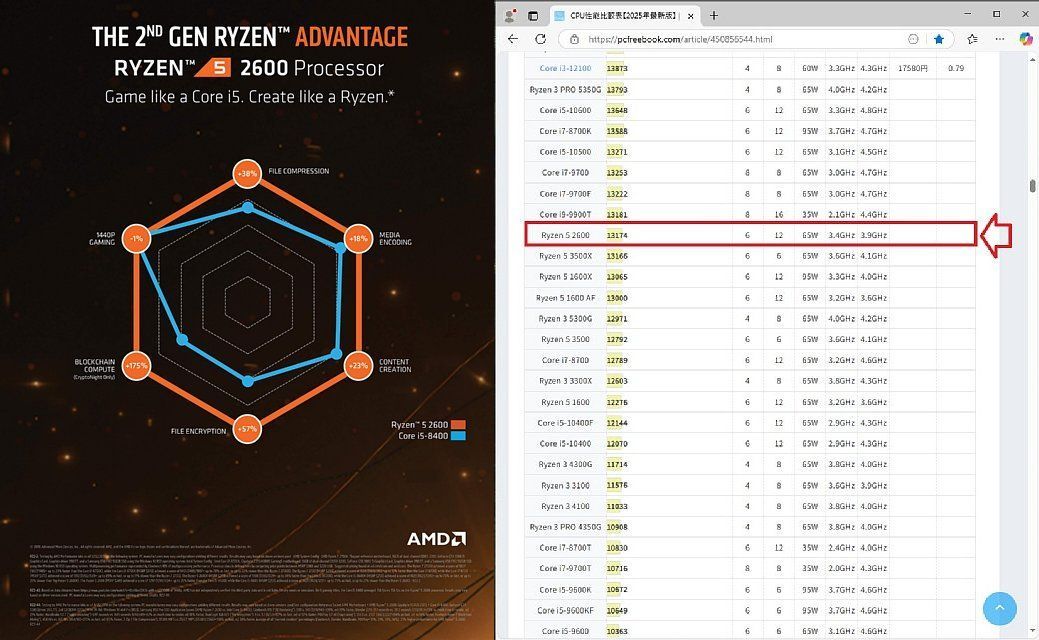Image resolution: width=1039 pixels, height=640 pixels.
Task: Click the circular icon left of the favorite star
Action: coord(913,39)
